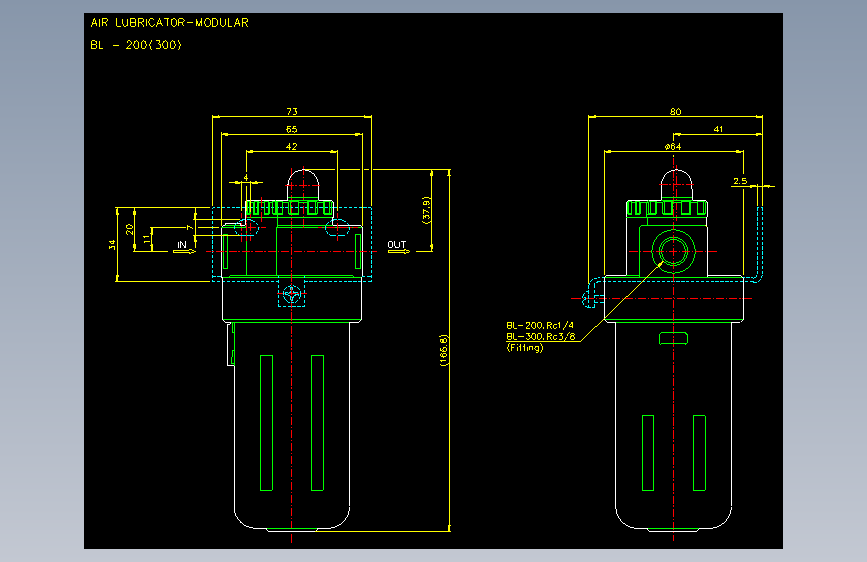This screenshot has width=867, height=562.
Task: Click the IN port label
Action: 182,244
